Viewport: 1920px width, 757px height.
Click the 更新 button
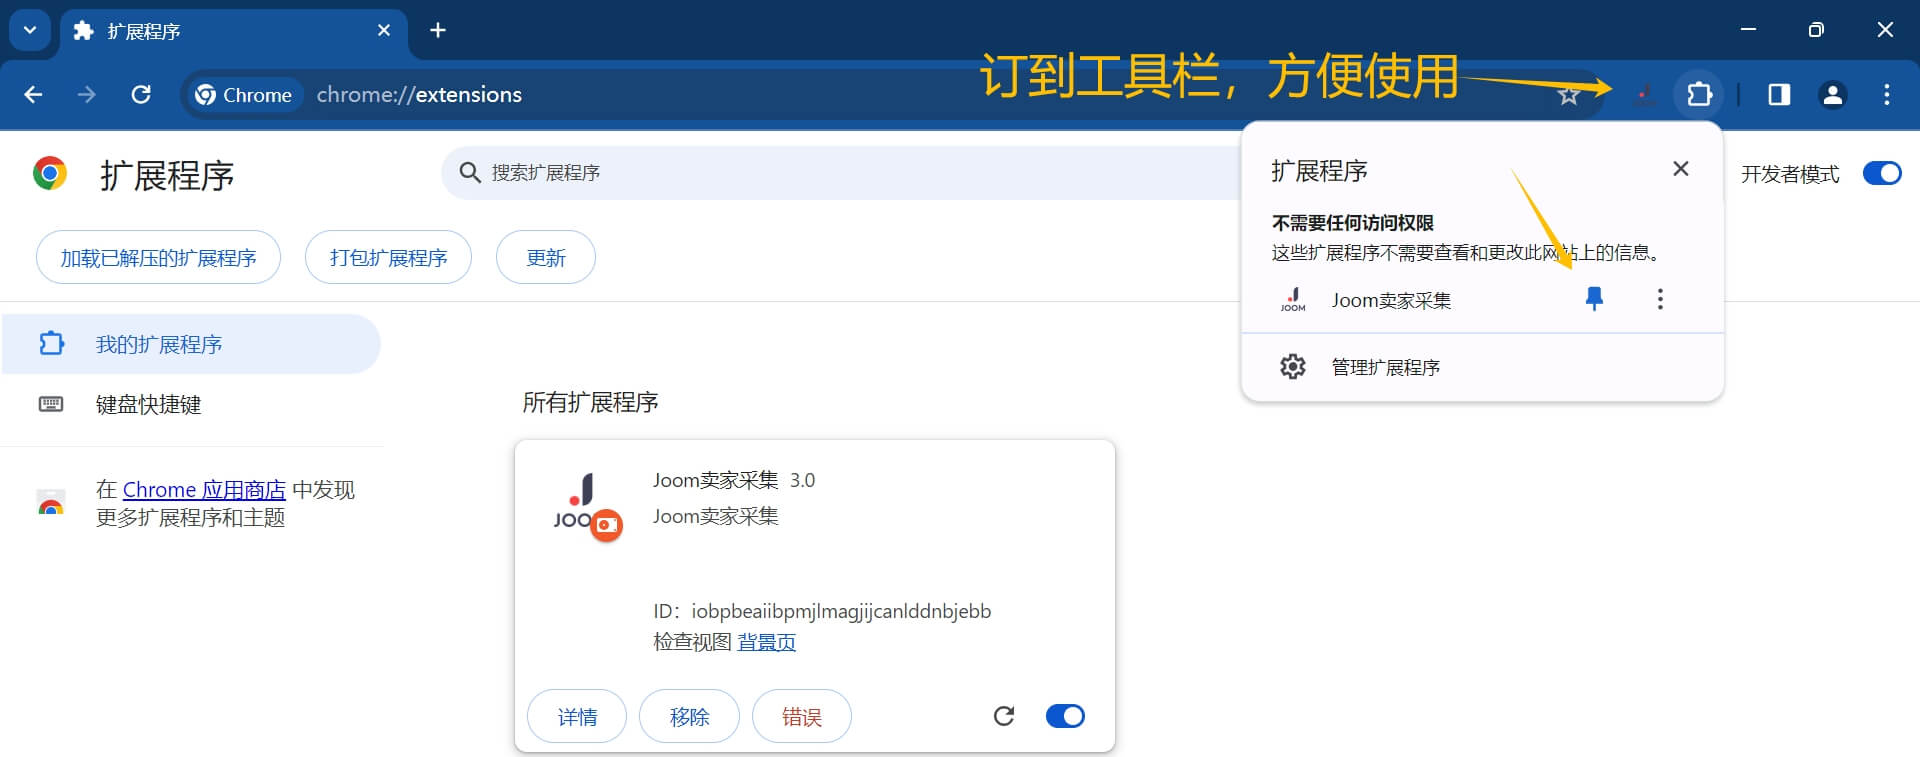point(546,258)
